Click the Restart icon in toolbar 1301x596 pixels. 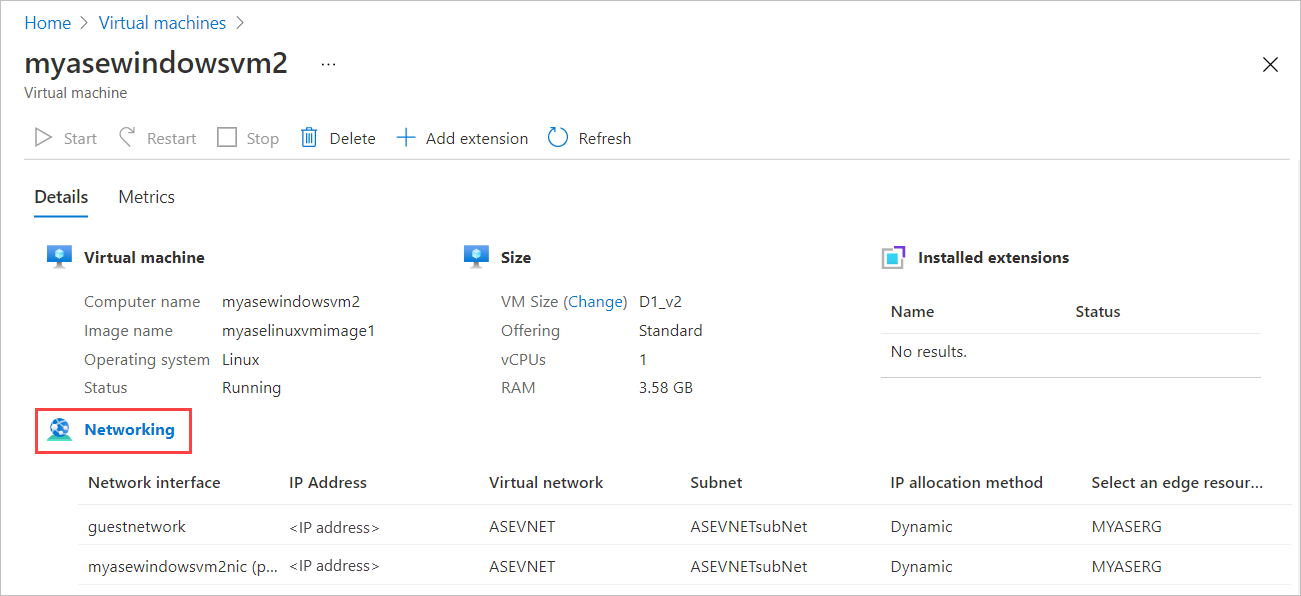point(127,138)
